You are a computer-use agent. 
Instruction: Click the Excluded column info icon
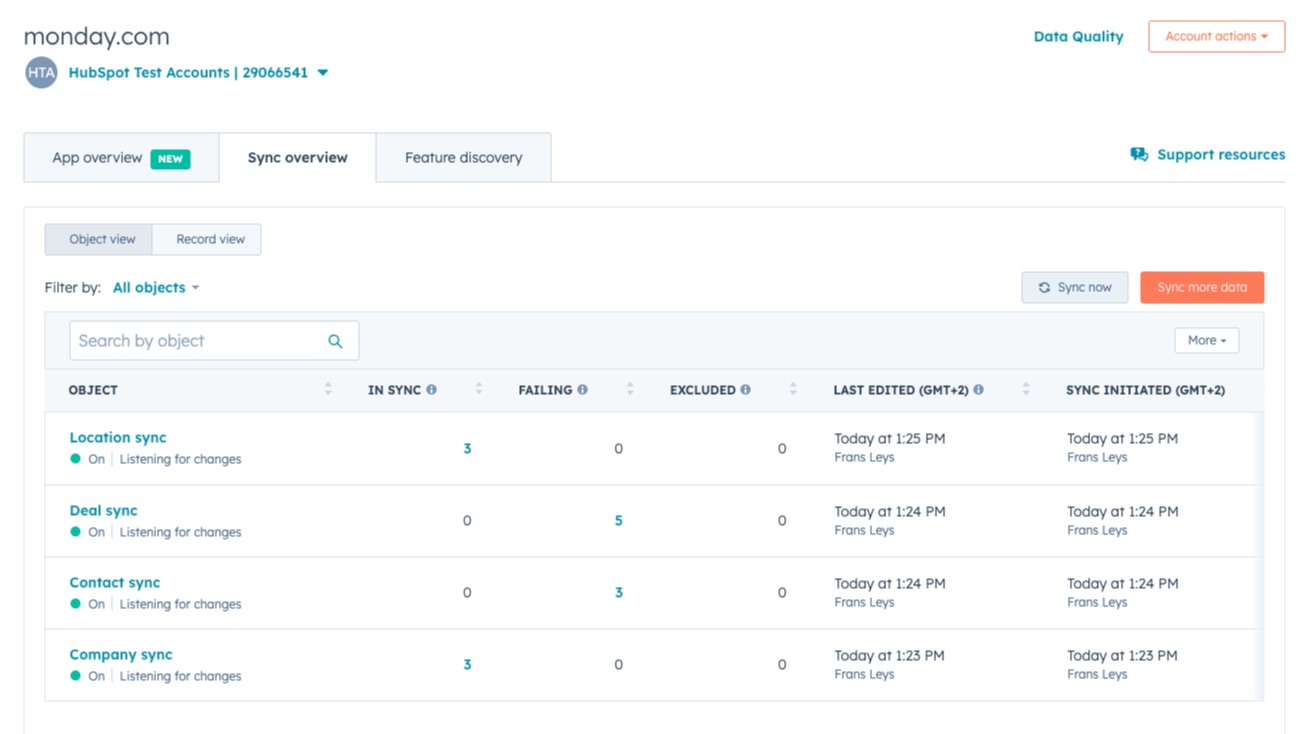(x=746, y=390)
